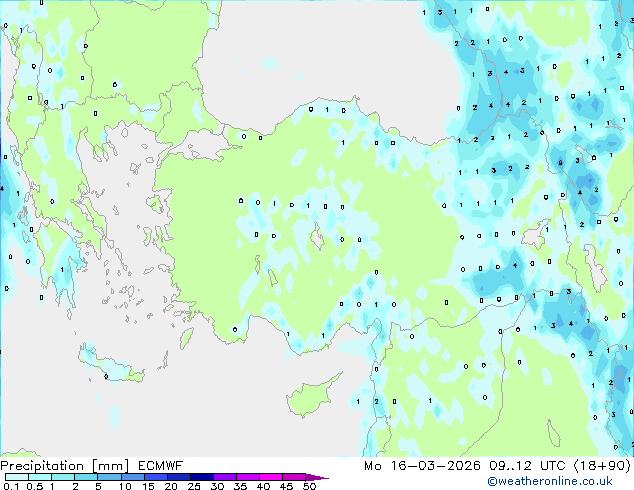
Task: Click the 10–15 mm legend color swatch
Action: [133, 477]
